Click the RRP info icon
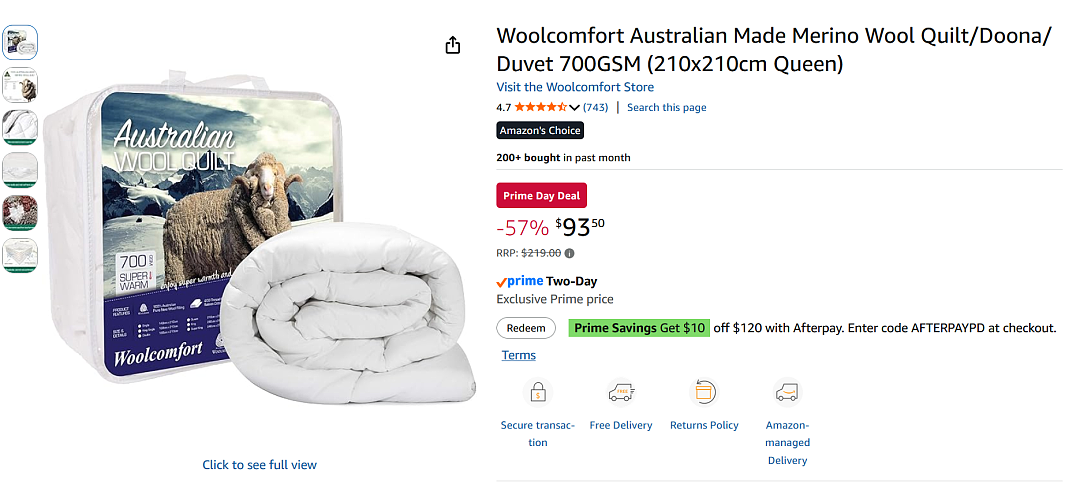1080x483 pixels. click(570, 253)
